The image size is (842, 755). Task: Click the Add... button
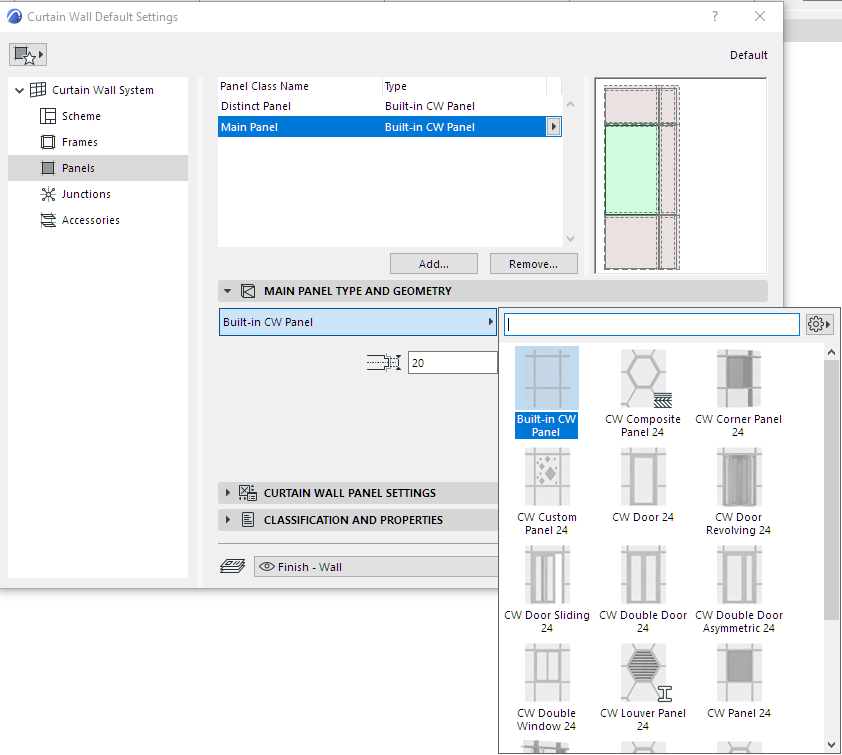coord(433,264)
